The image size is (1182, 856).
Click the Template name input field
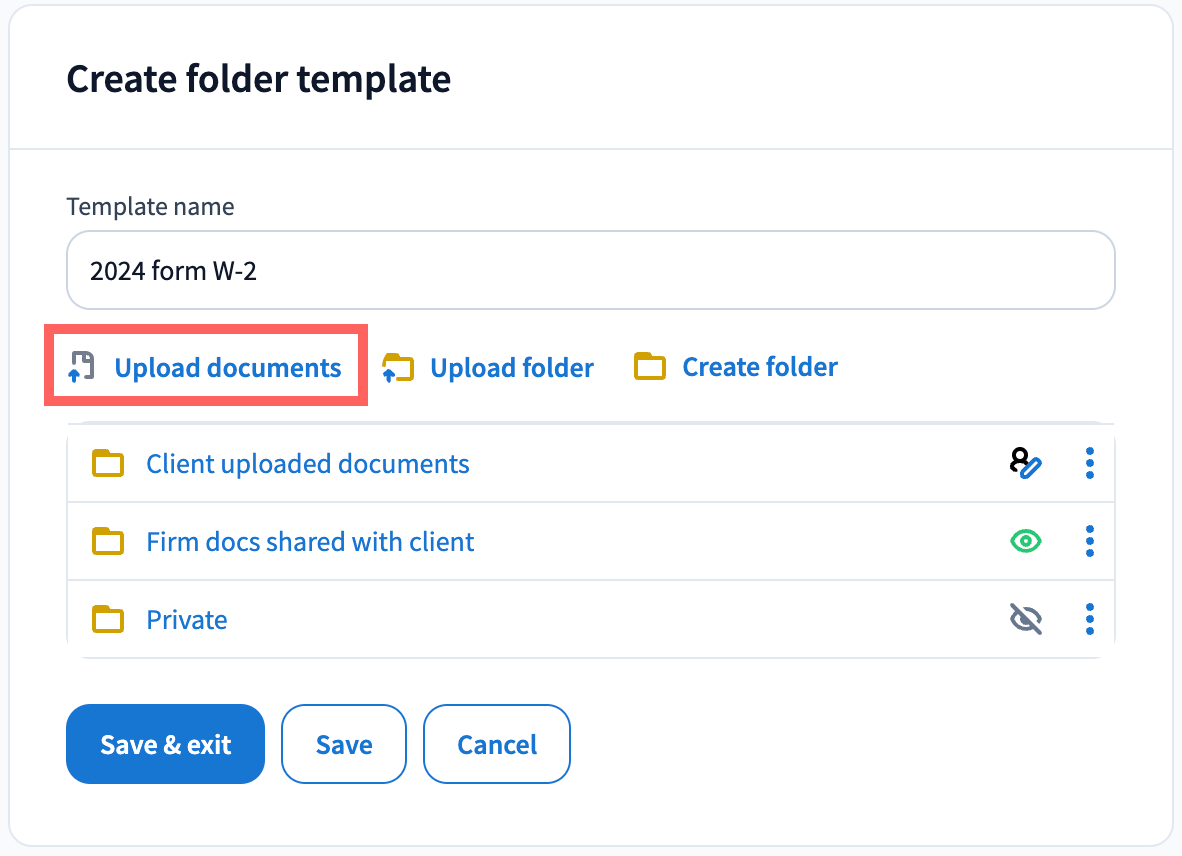(590, 271)
